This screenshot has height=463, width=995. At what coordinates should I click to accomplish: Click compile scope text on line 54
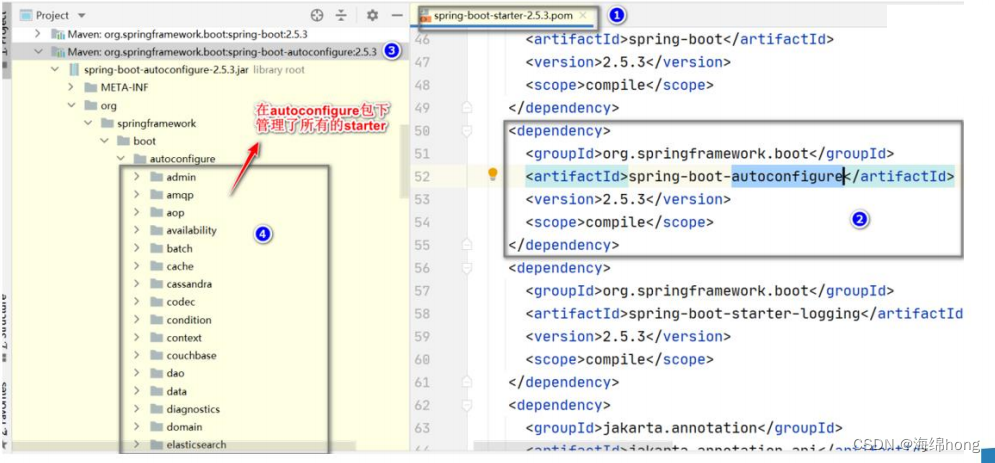click(x=614, y=222)
